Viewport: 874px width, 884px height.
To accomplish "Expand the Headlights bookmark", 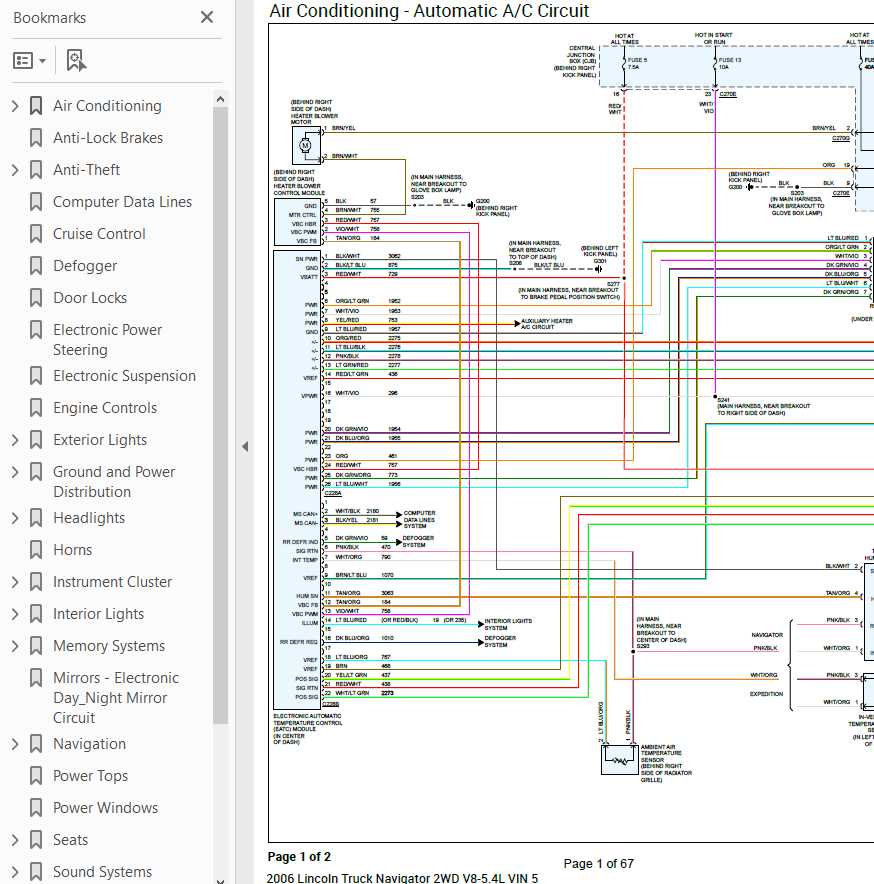I will (15, 518).
